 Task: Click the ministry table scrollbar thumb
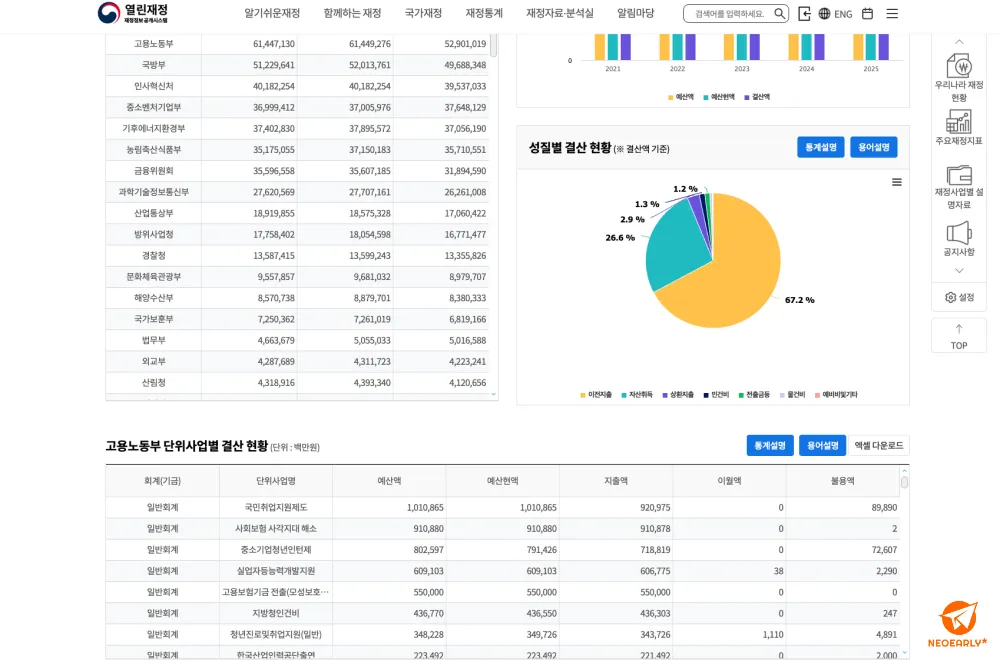pos(494,45)
